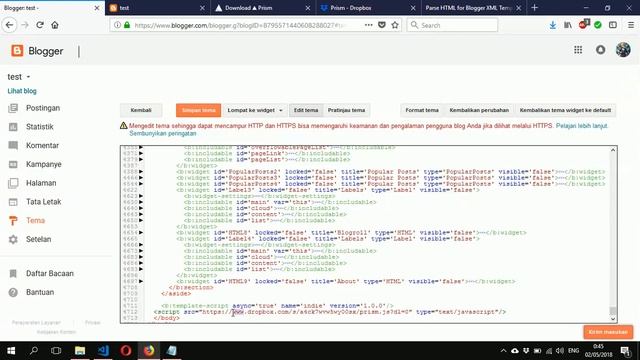Click the green checkmark extension icon
Screen dimensions: 640x360
598,25
